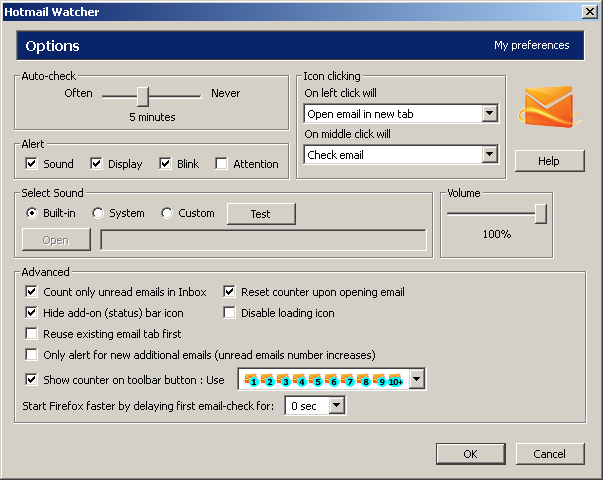The height and width of the screenshot is (480, 603).
Task: Click the Hotmail envelope logo icon
Action: (x=550, y=107)
